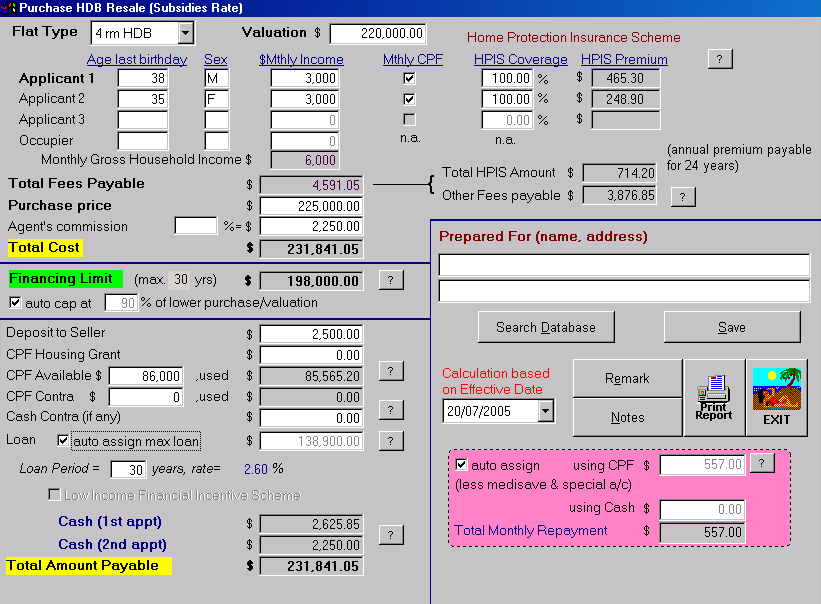821x604 pixels.
Task: Click the HPIS Coverage header link
Action: pos(521,60)
